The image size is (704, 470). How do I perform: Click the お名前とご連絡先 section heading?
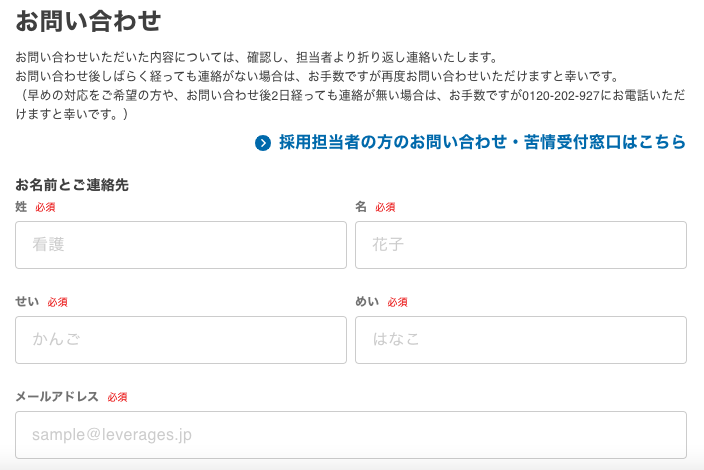[72, 184]
